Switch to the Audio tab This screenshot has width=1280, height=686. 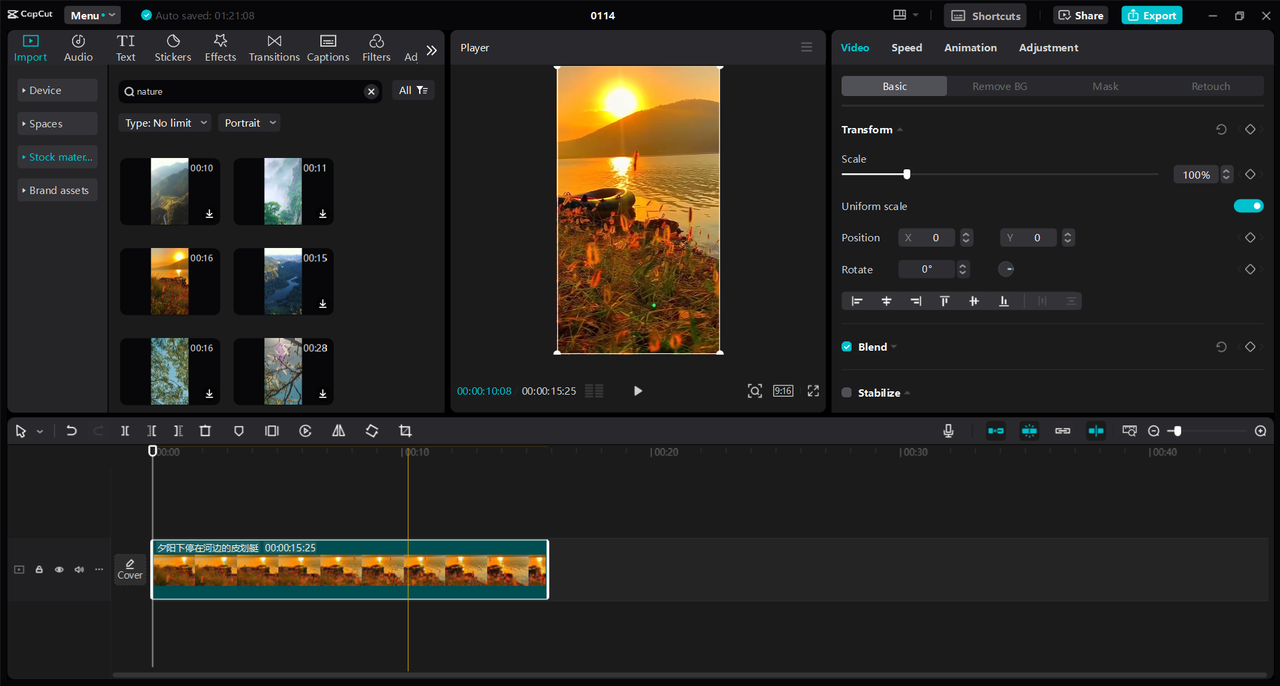pos(79,48)
